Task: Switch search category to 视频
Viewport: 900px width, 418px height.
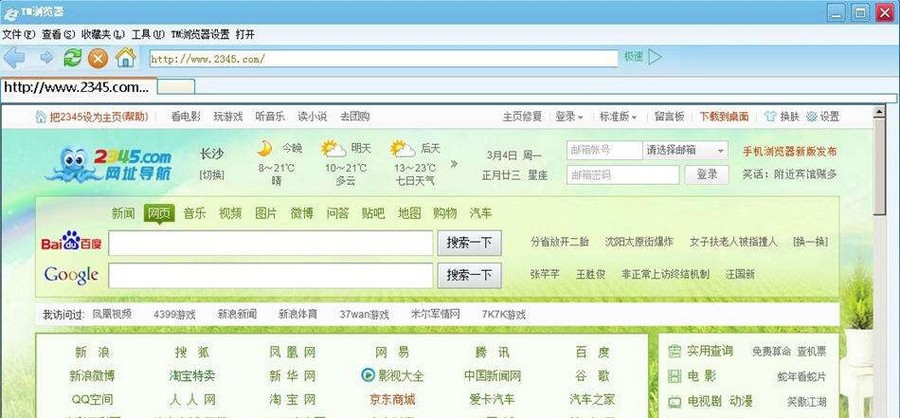Action: [230, 214]
